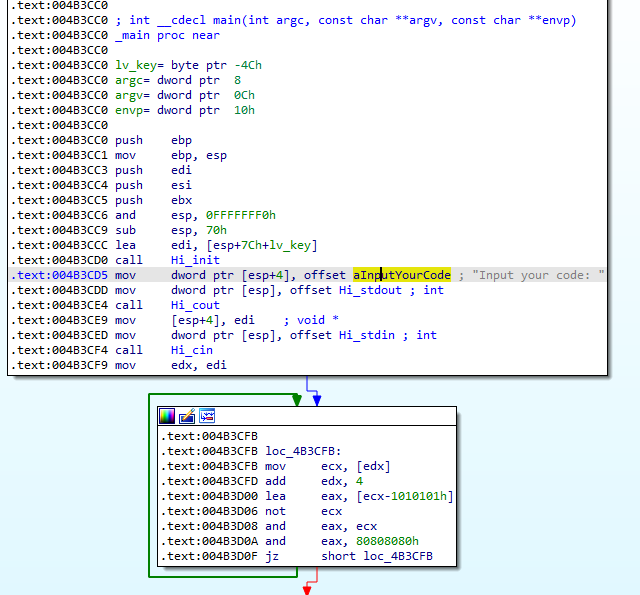Click the edit node comment pencil icon
This screenshot has height=595, width=640.
tap(187, 416)
